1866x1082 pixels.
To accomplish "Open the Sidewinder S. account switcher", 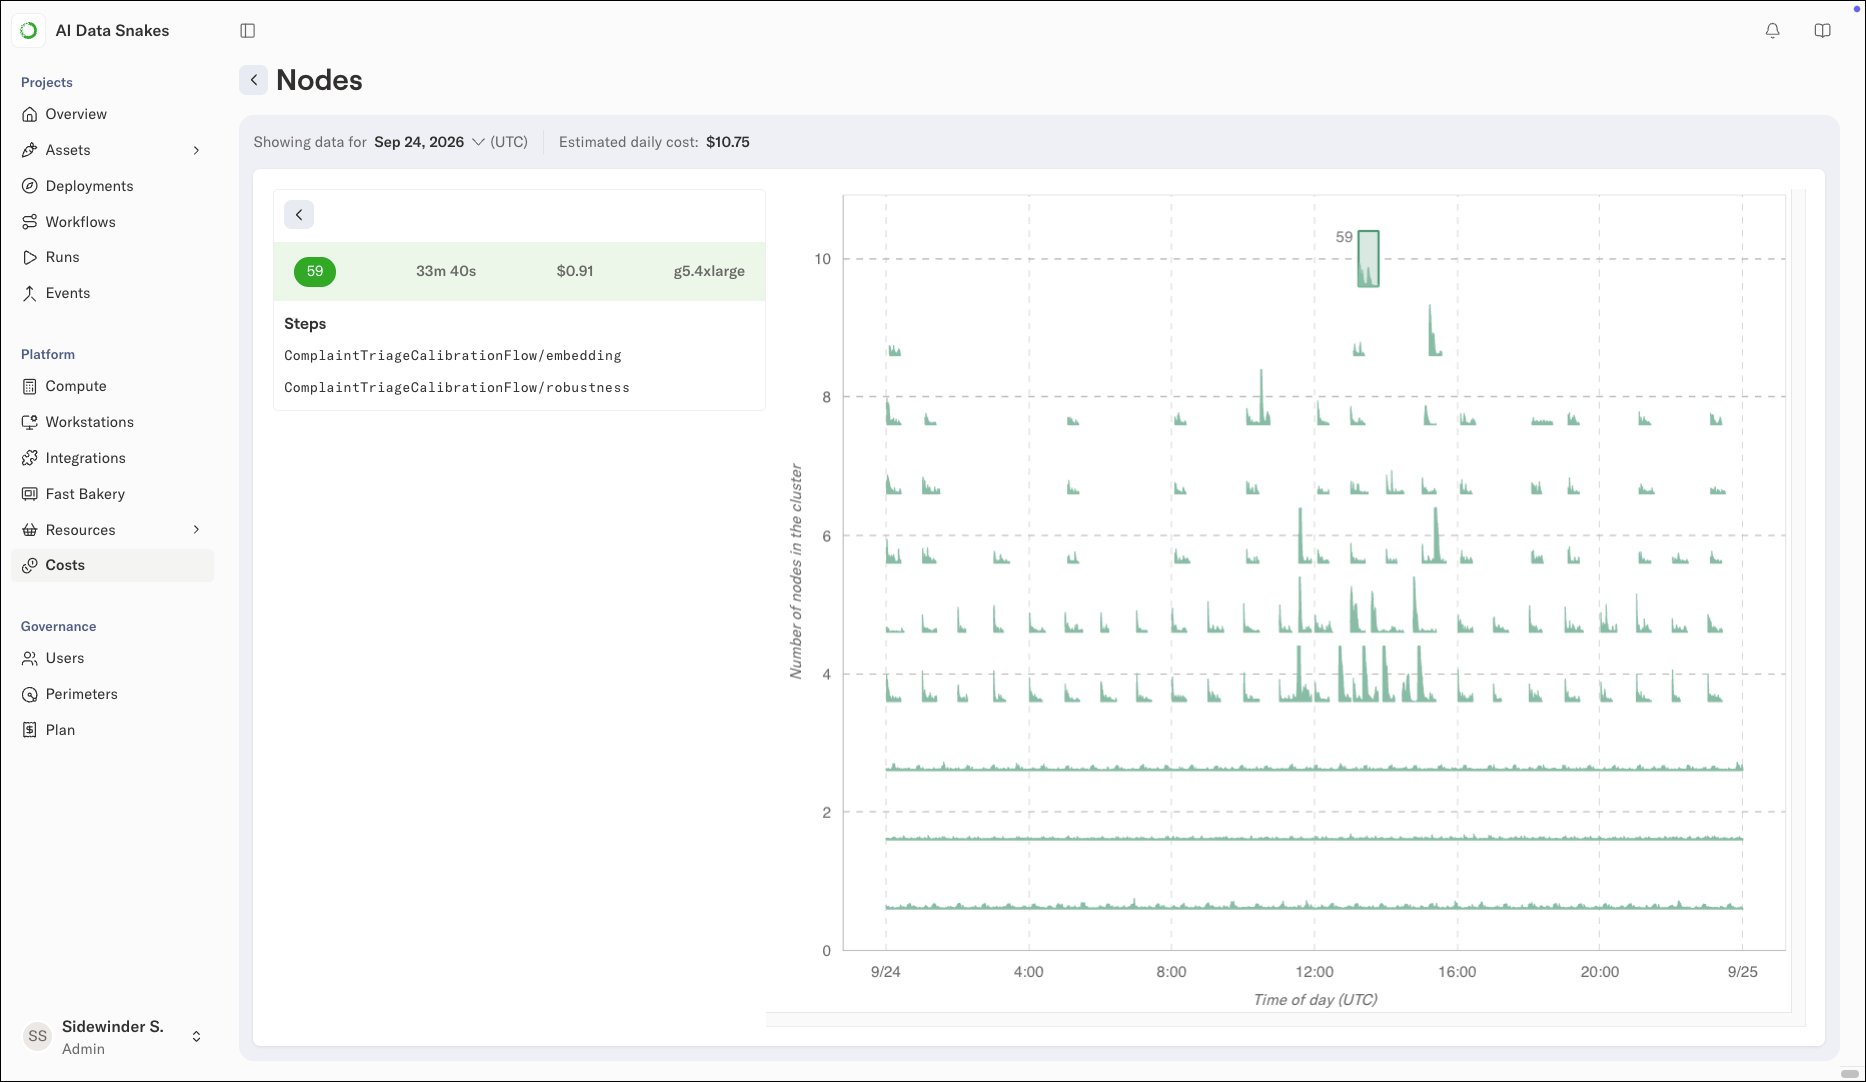I will point(112,1037).
